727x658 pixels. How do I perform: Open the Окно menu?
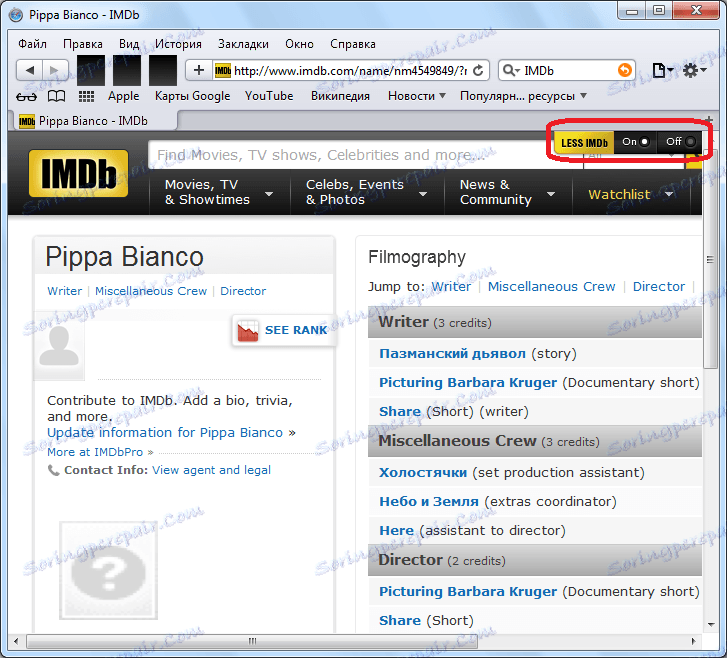300,44
